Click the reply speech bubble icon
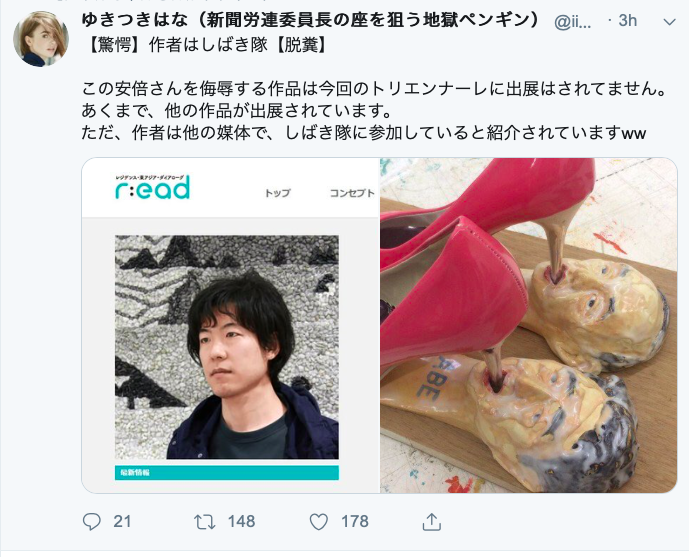Screen dimensions: 689x557 (91, 521)
